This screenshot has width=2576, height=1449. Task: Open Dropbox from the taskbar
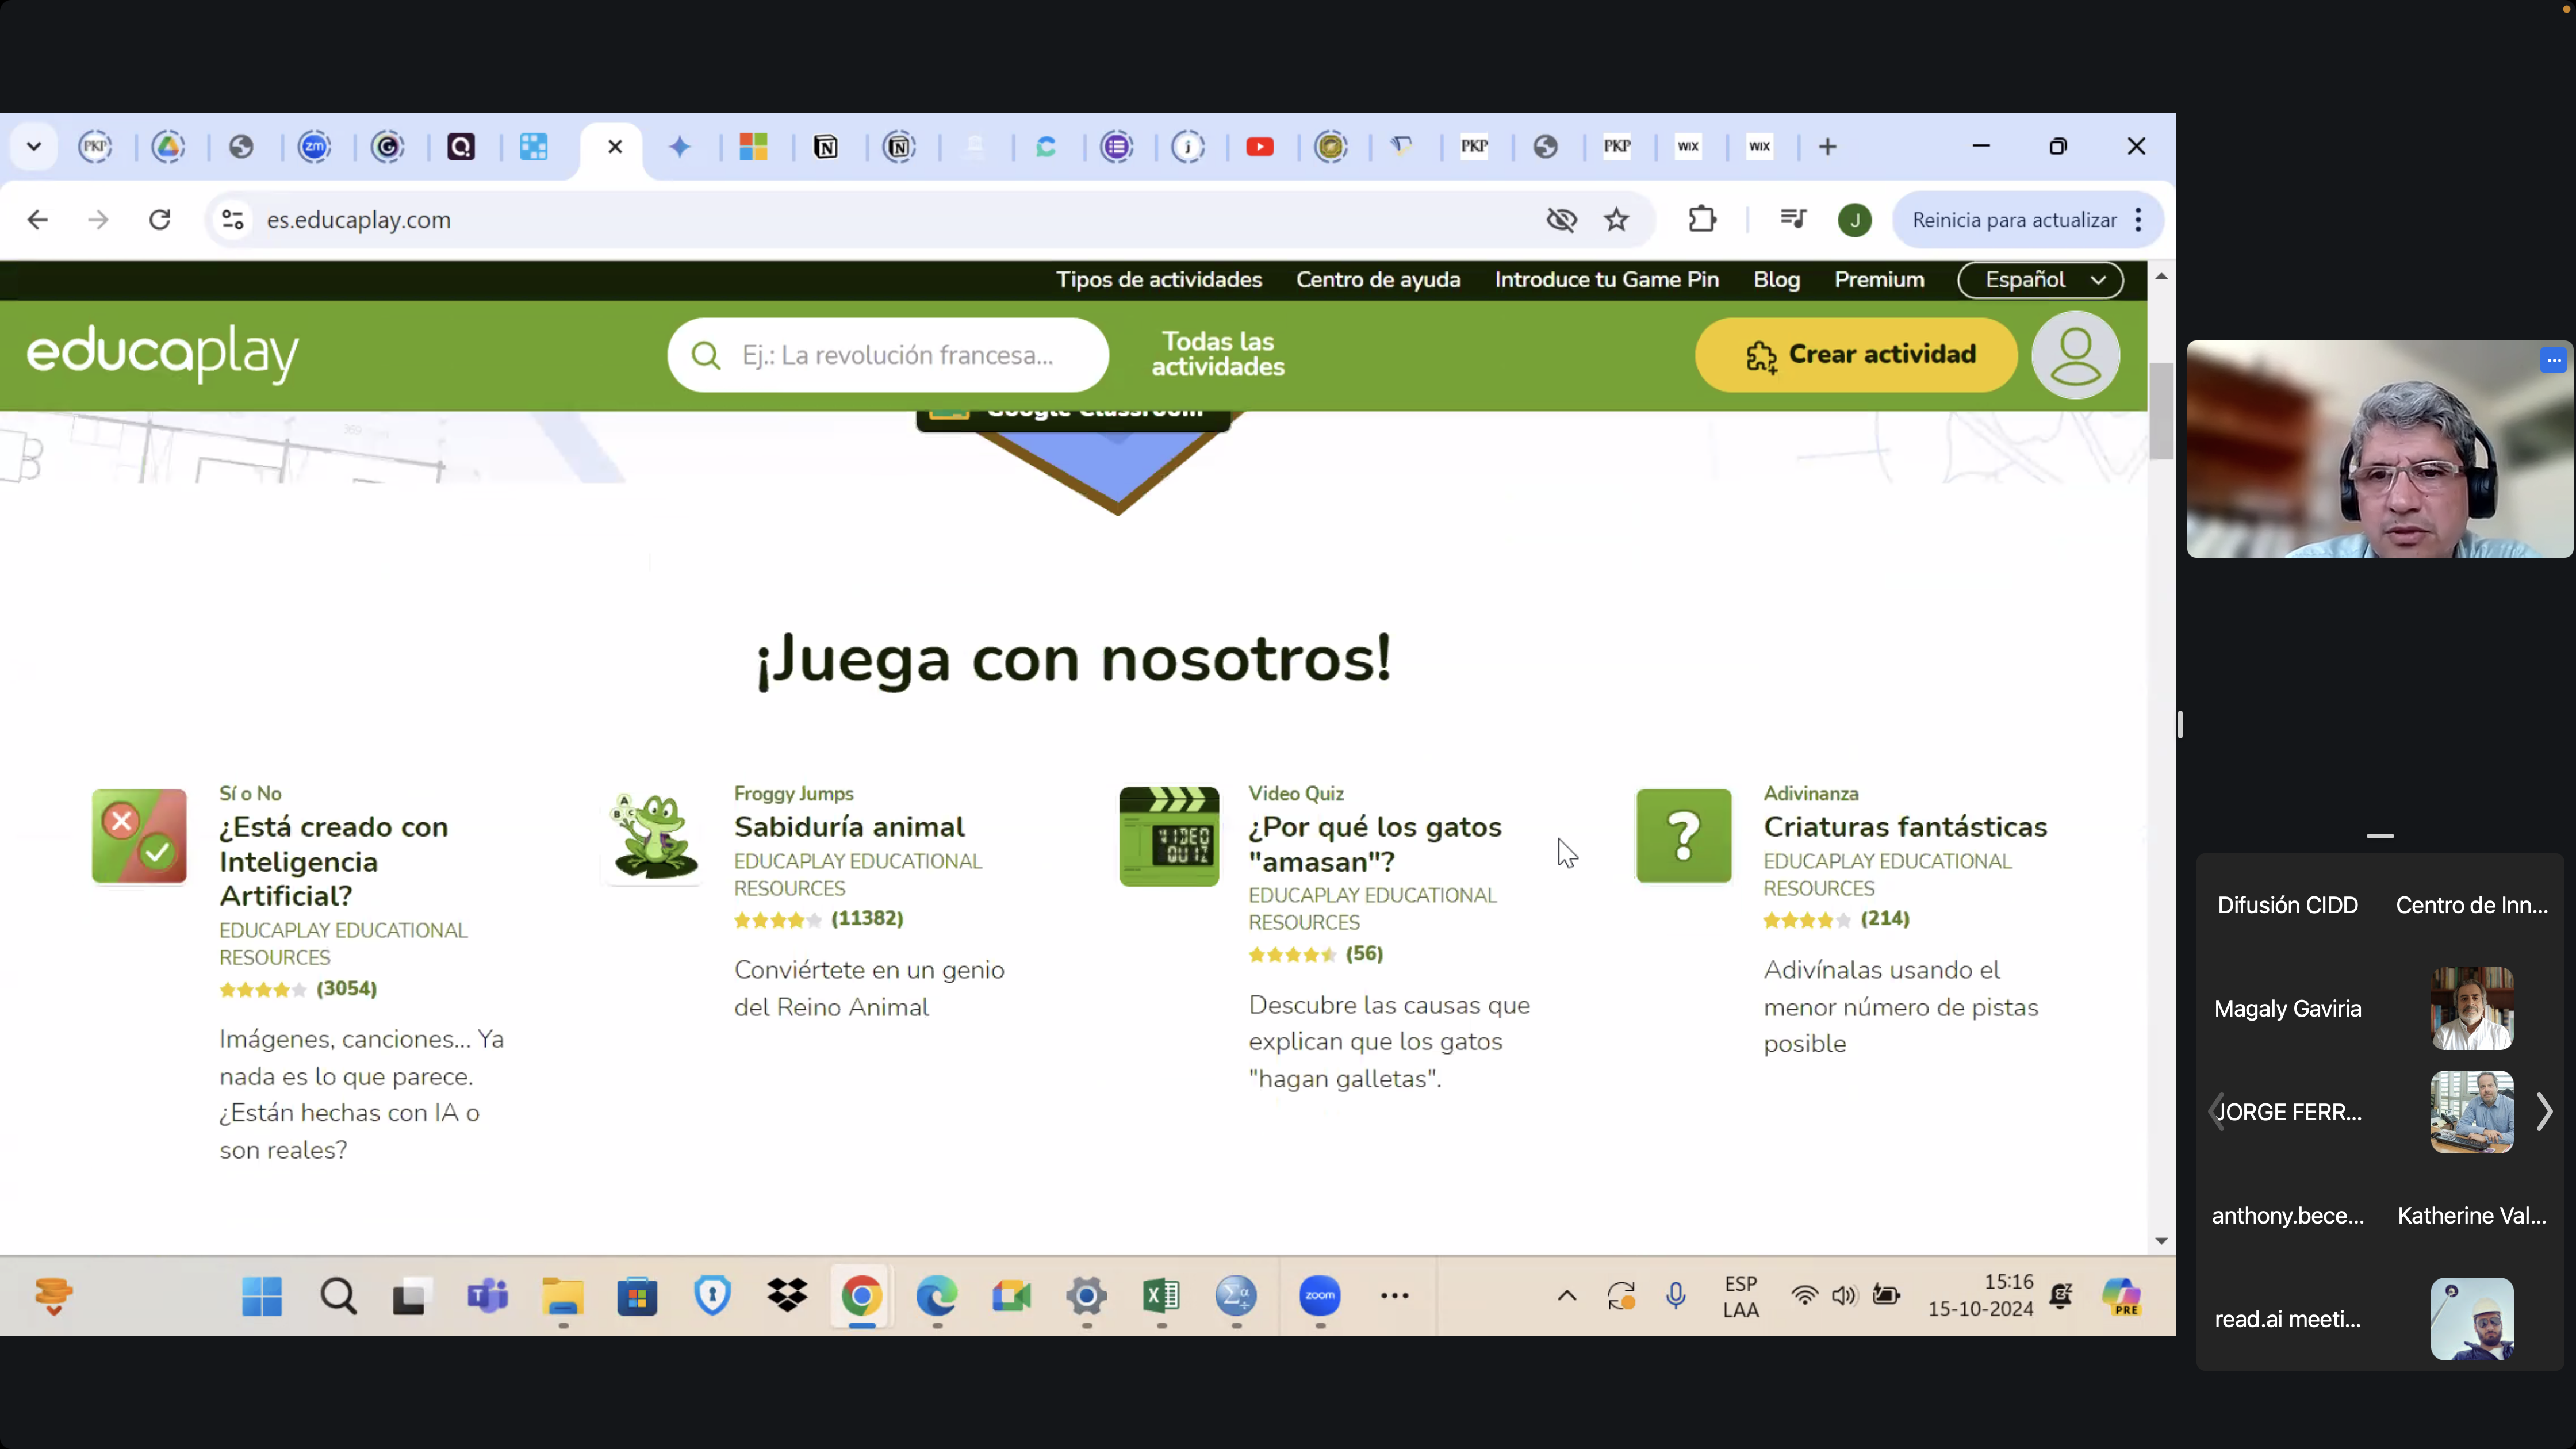click(787, 1296)
